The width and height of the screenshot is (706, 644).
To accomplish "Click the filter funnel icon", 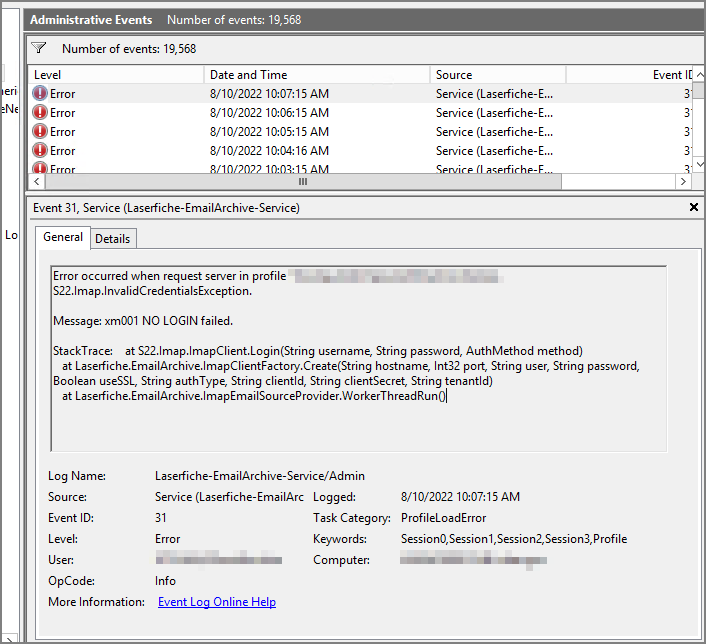I will 39,48.
